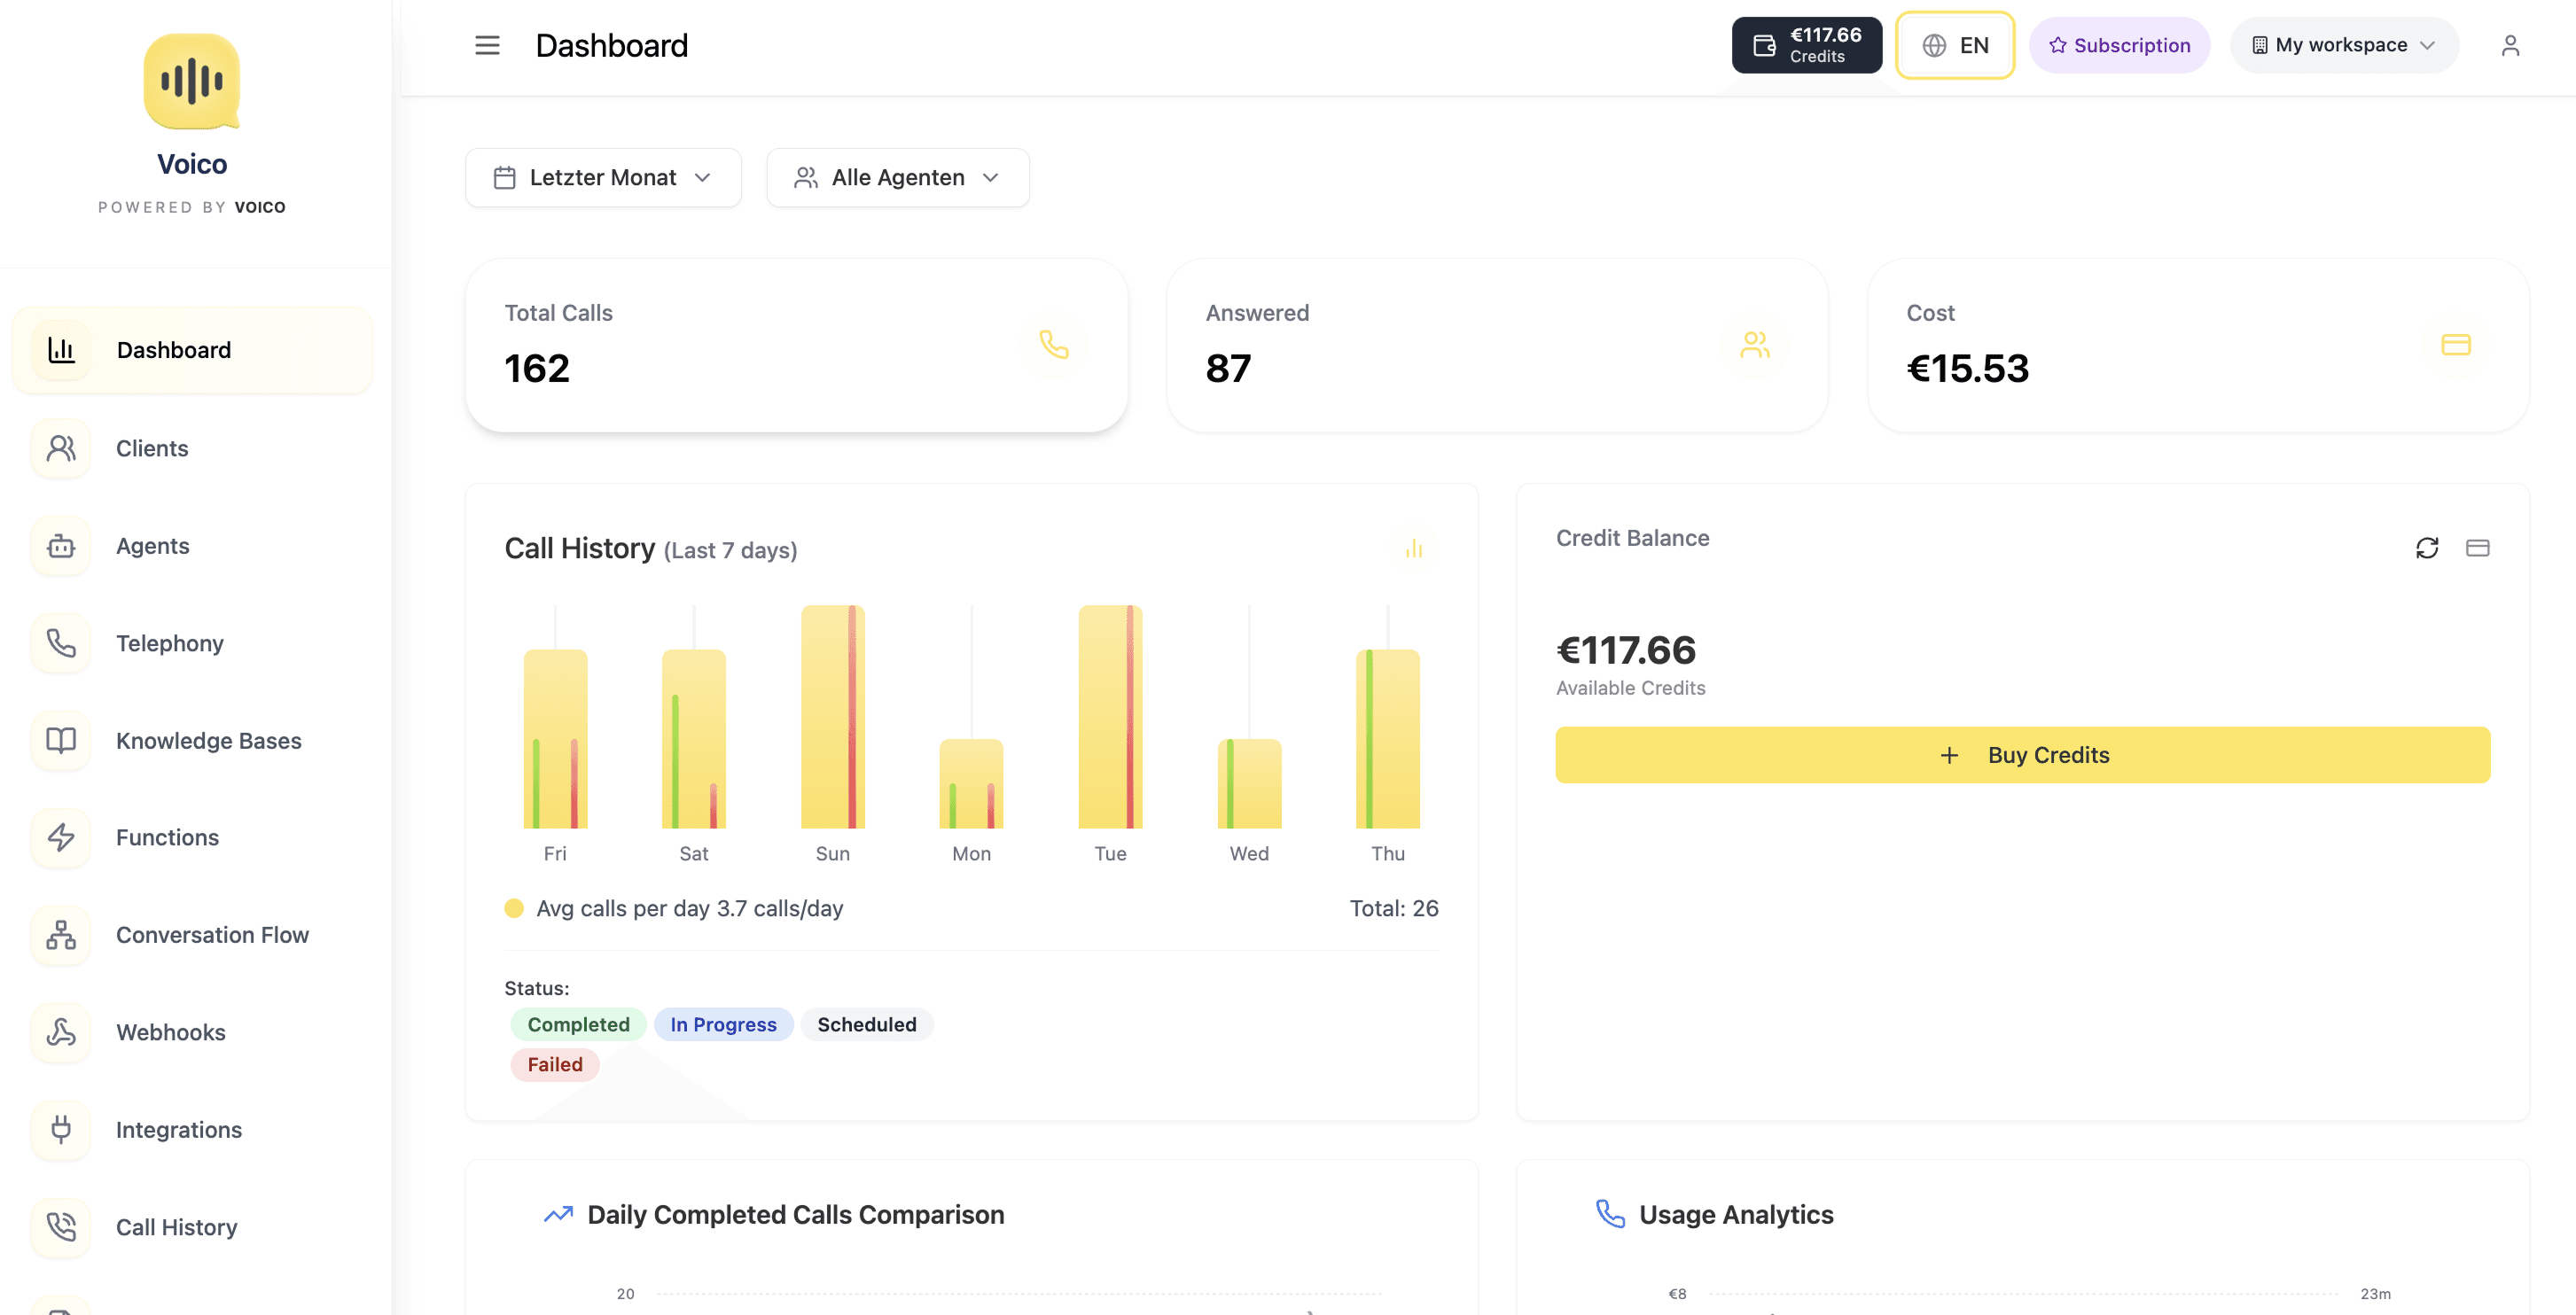
Task: Open Functions page from sidebar
Action: pos(192,837)
